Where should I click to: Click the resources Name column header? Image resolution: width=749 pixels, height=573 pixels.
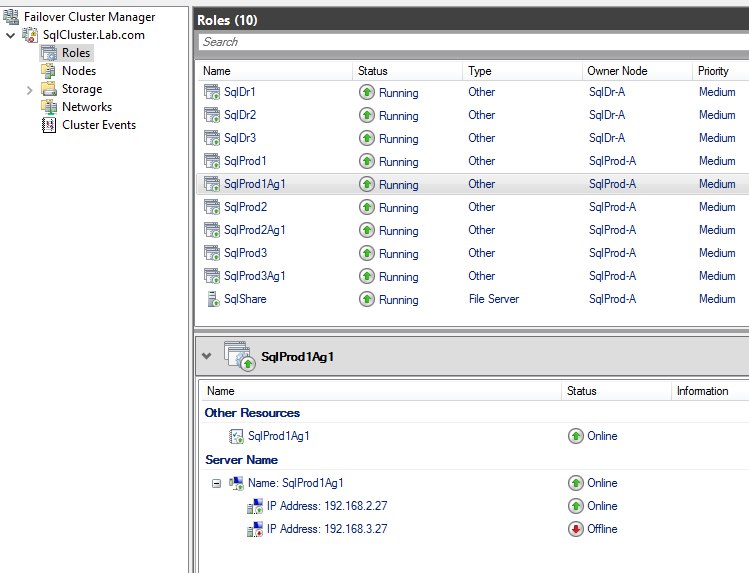[x=380, y=391]
